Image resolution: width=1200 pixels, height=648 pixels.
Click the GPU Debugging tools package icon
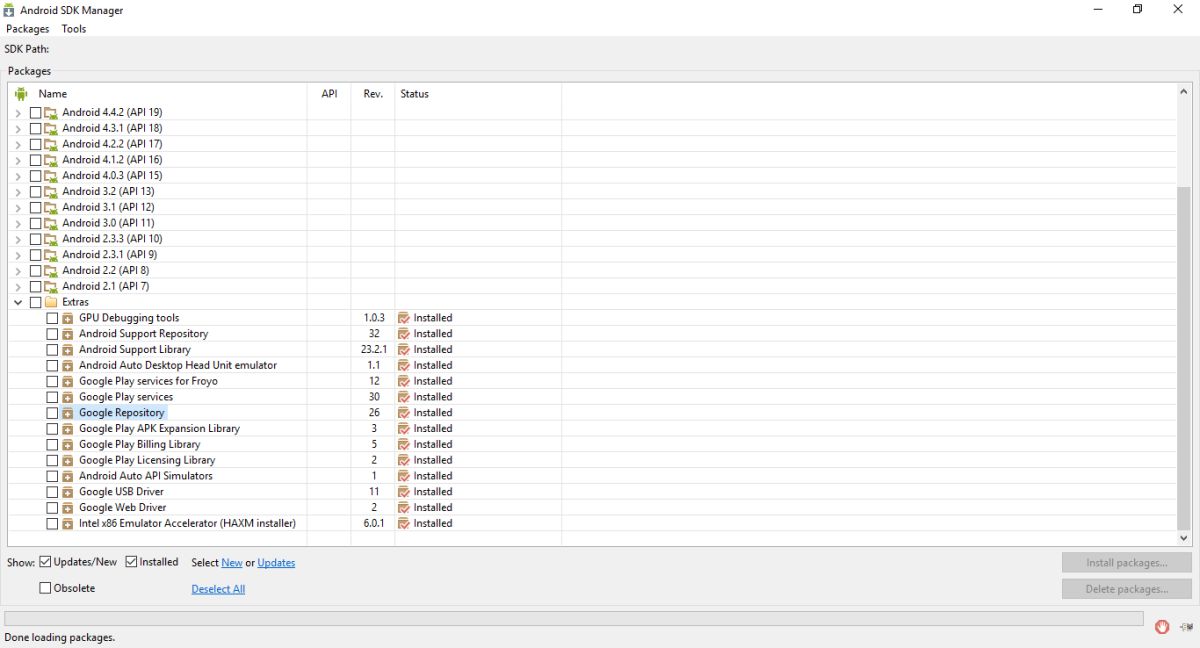68,318
